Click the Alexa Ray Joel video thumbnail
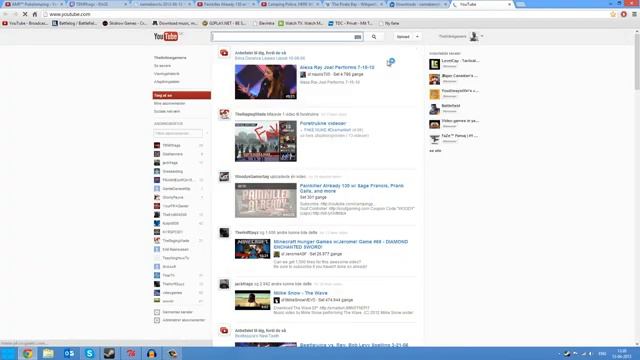The image size is (640, 360). coord(266,82)
